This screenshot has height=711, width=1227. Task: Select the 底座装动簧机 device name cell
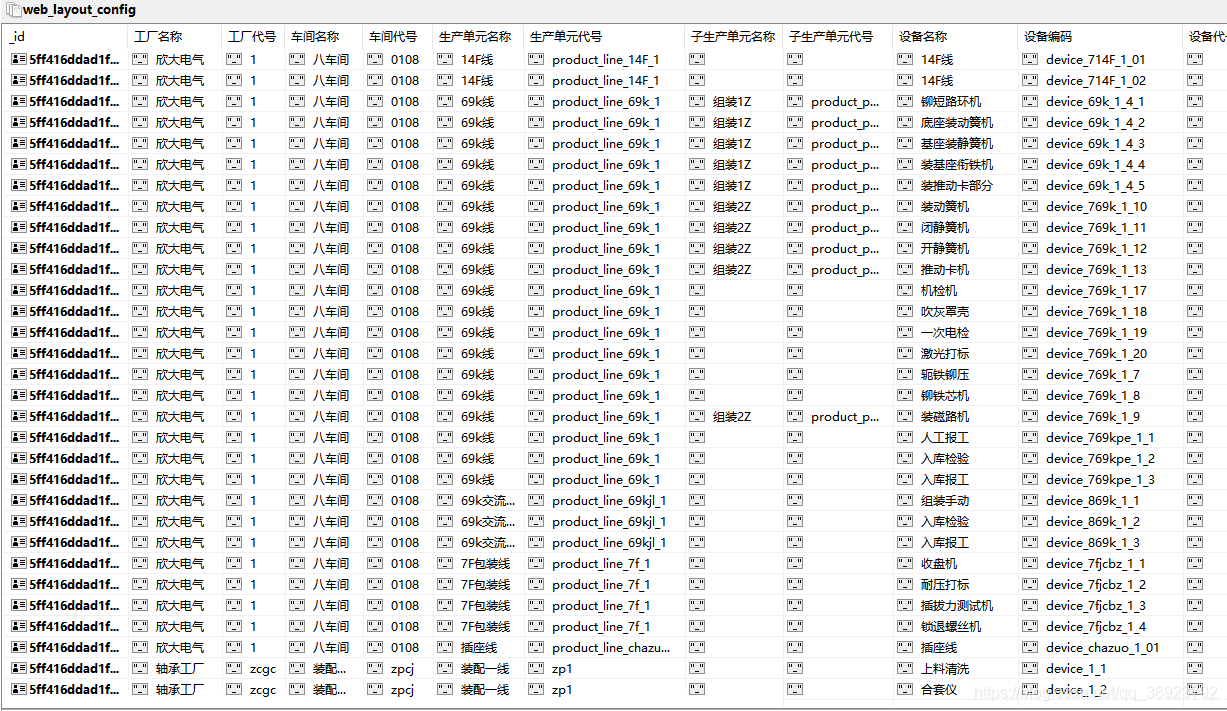[957, 123]
